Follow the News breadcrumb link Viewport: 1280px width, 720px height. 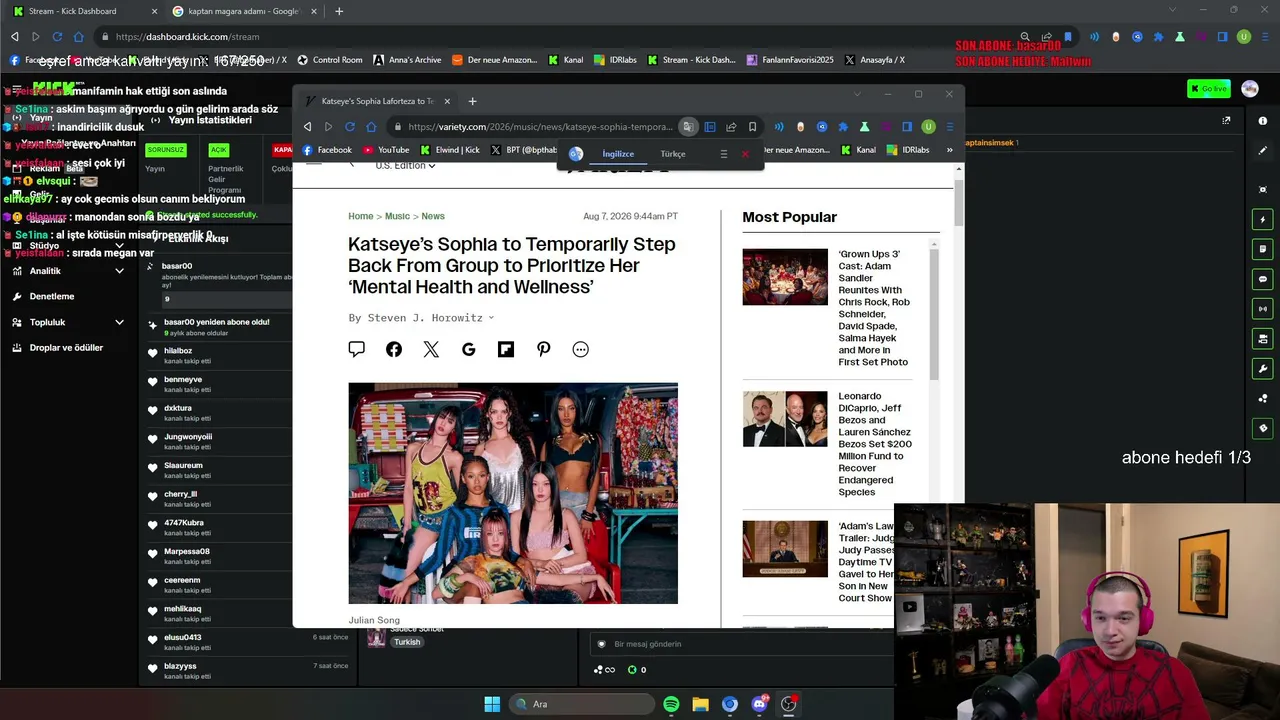pyautogui.click(x=433, y=216)
